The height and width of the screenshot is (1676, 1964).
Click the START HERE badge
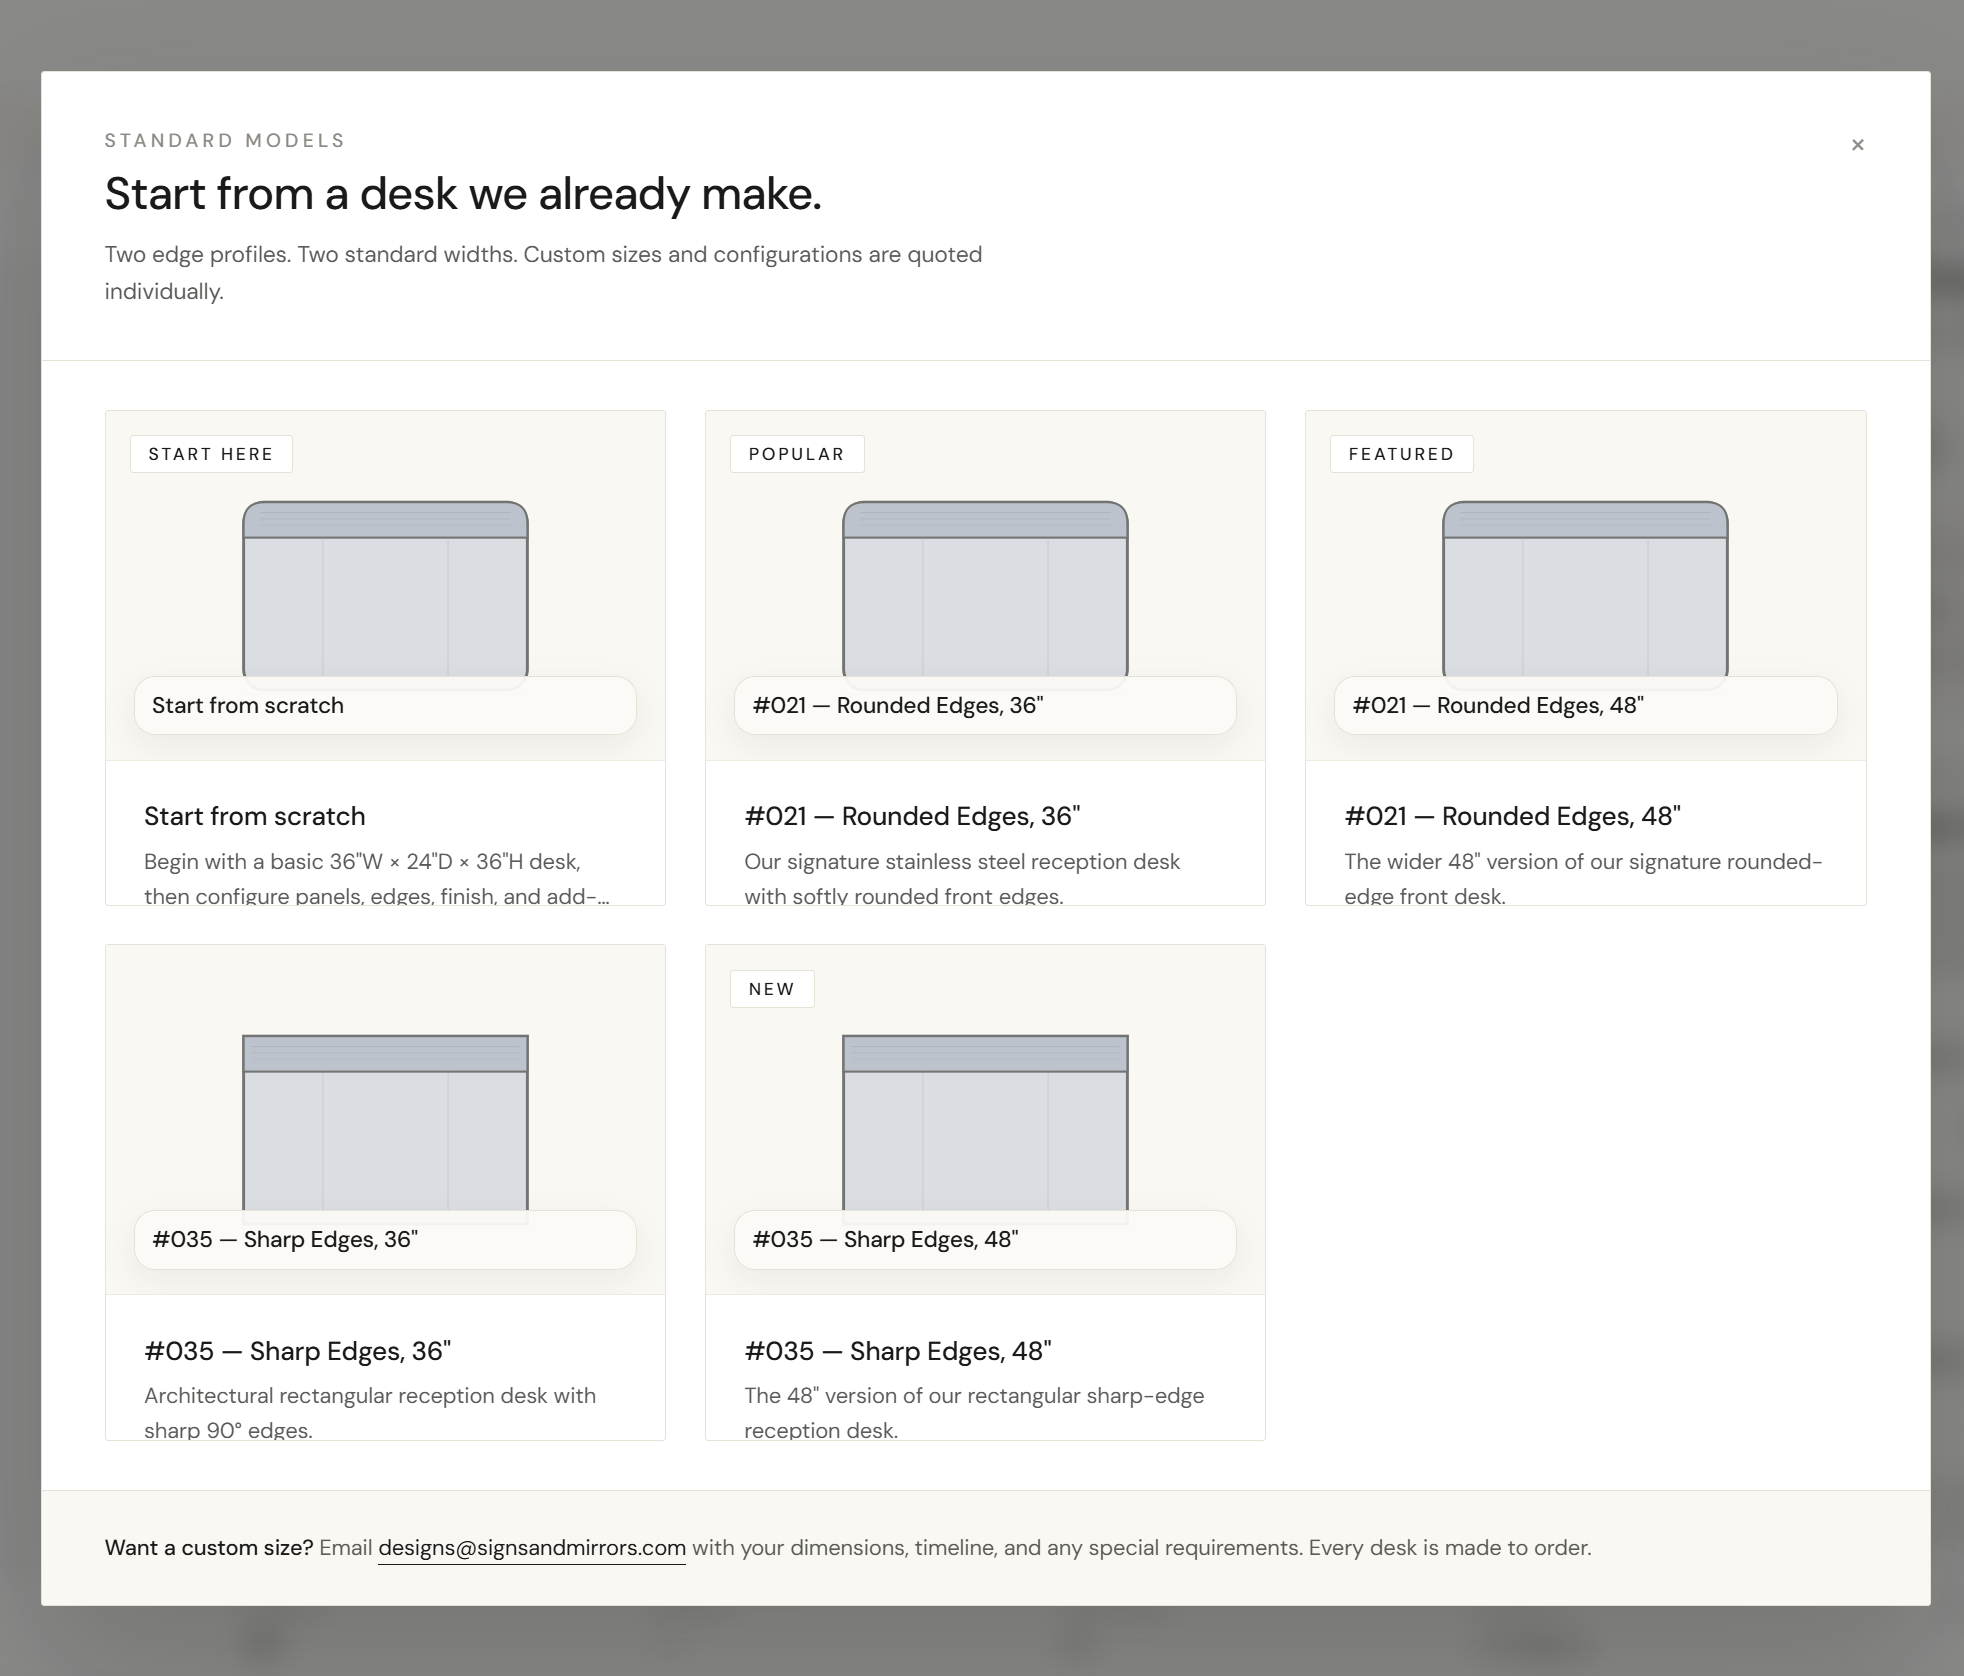tap(211, 454)
